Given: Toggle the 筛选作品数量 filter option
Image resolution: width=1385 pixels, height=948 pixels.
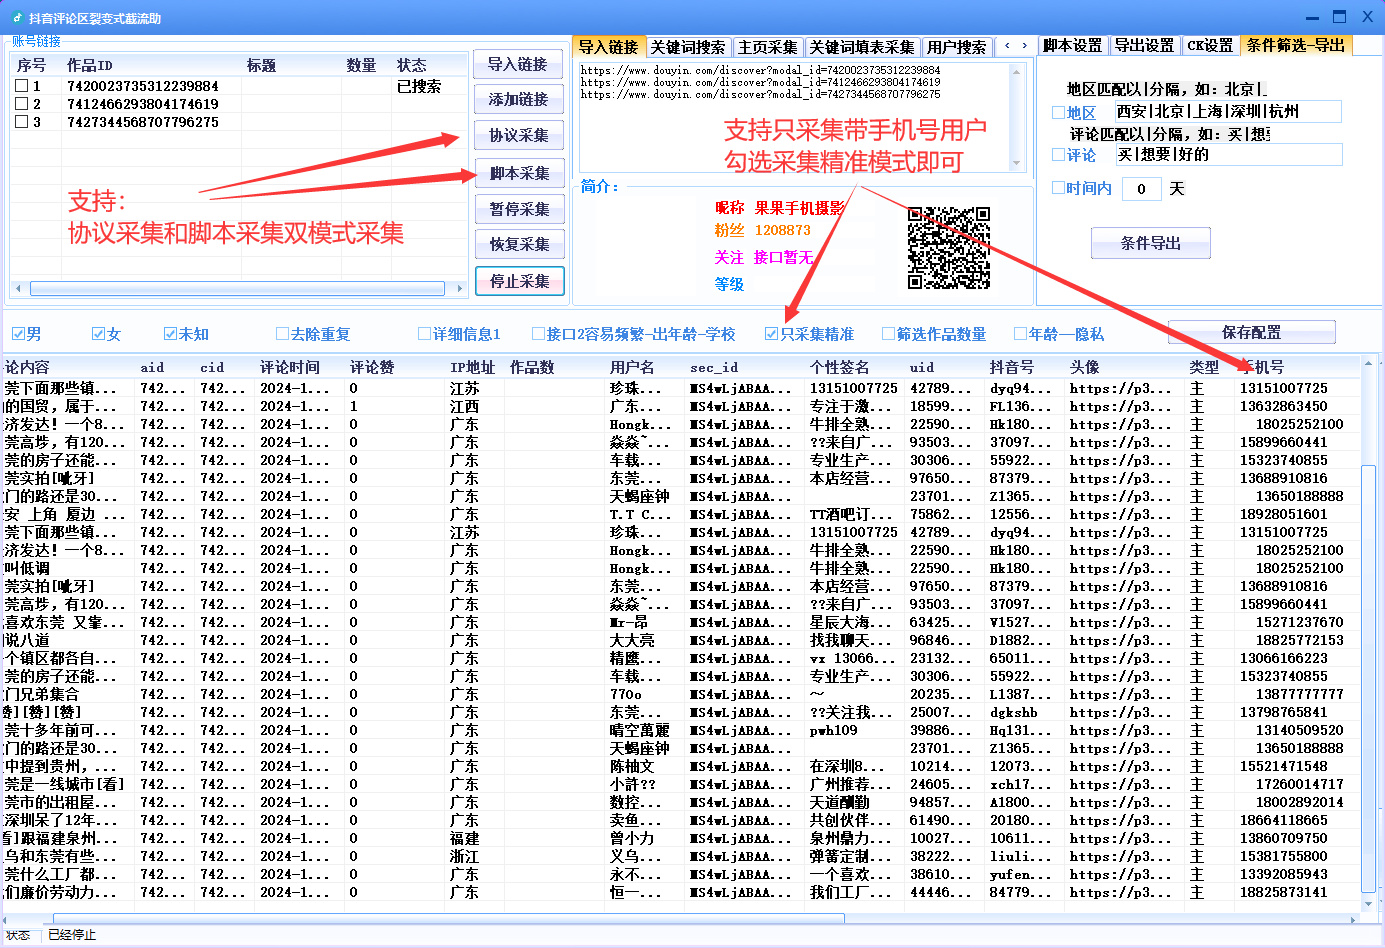Looking at the screenshot, I should point(887,332).
